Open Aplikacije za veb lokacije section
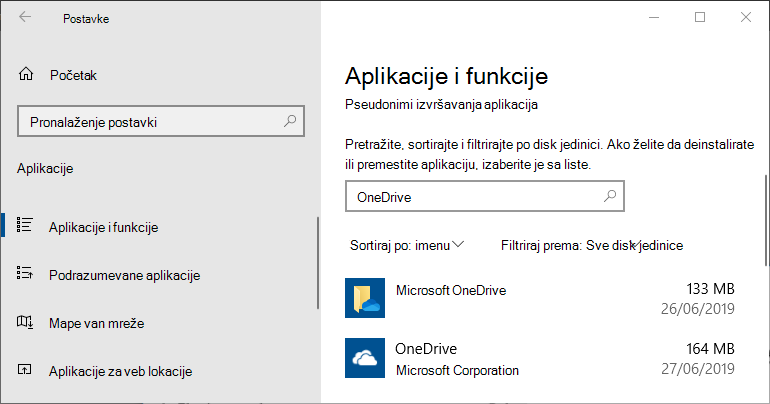 pyautogui.click(x=120, y=371)
